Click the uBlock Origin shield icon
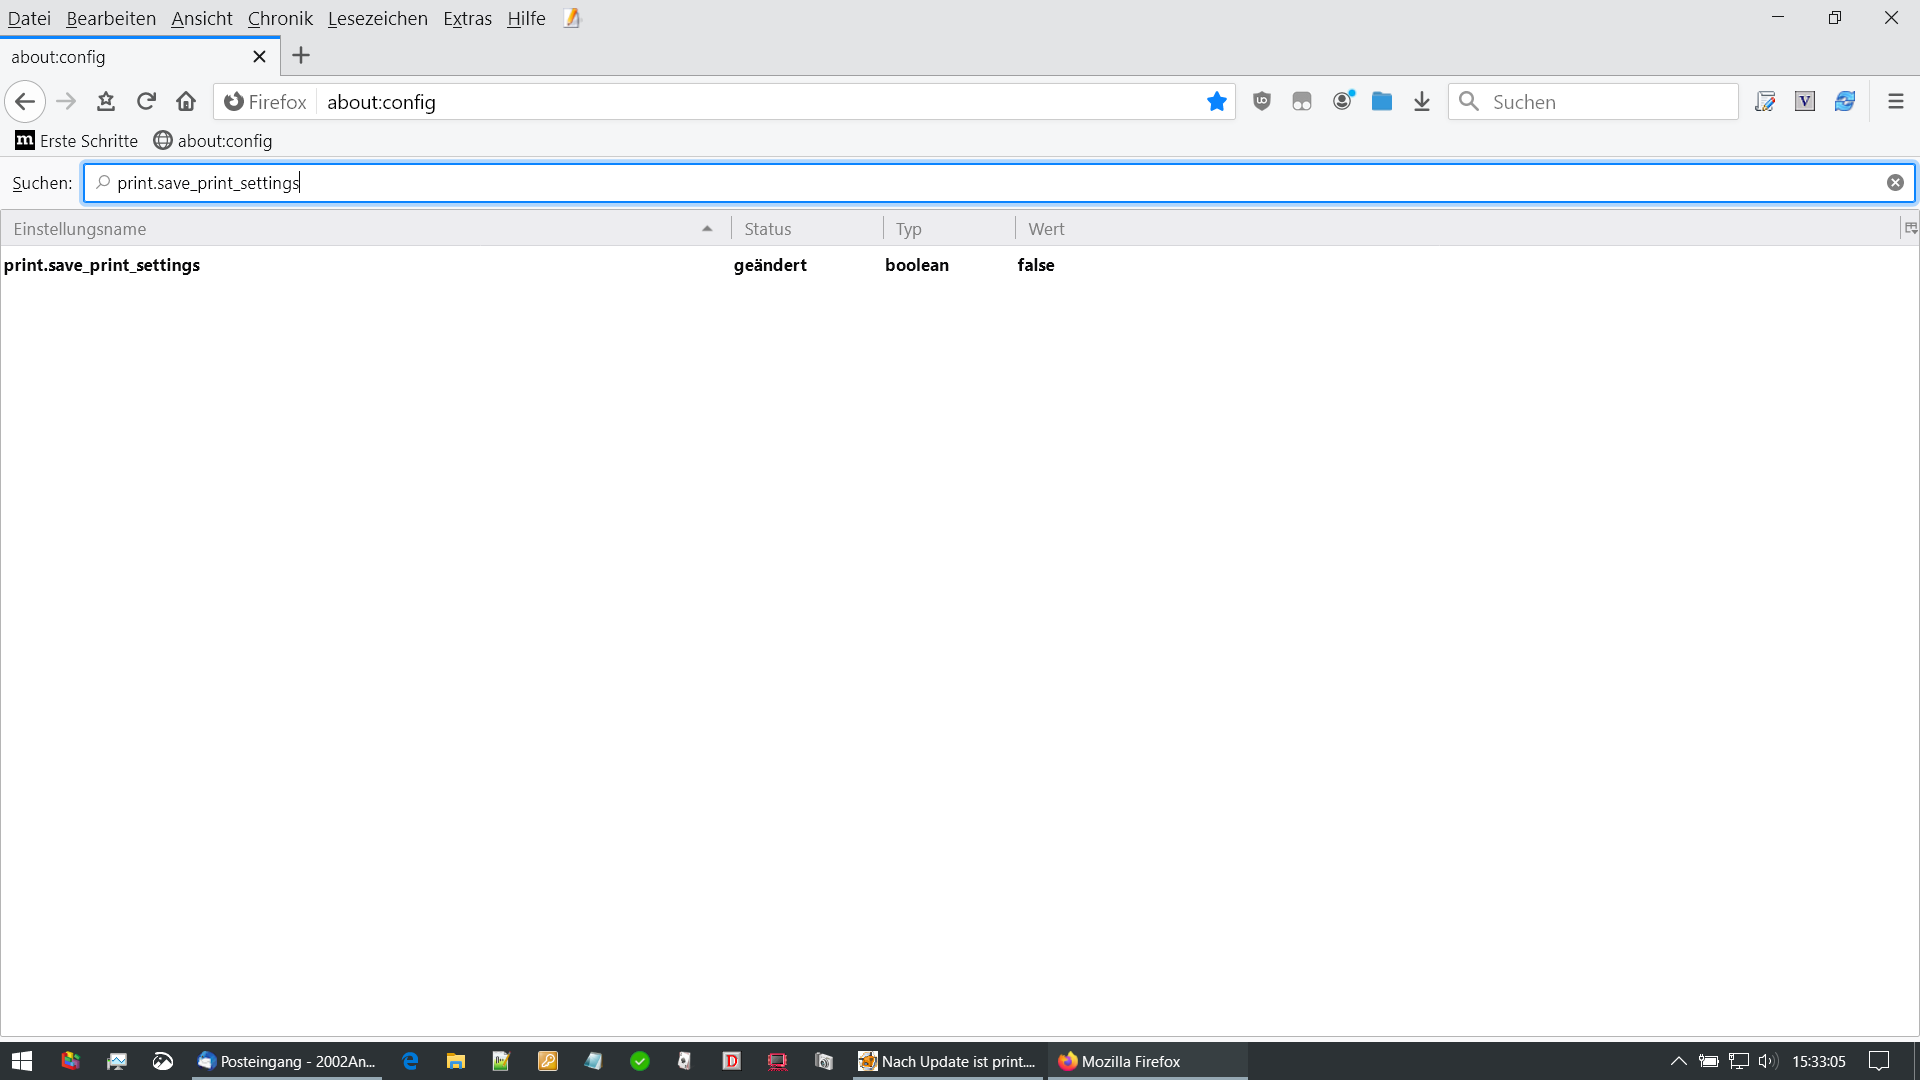 pos(1262,101)
